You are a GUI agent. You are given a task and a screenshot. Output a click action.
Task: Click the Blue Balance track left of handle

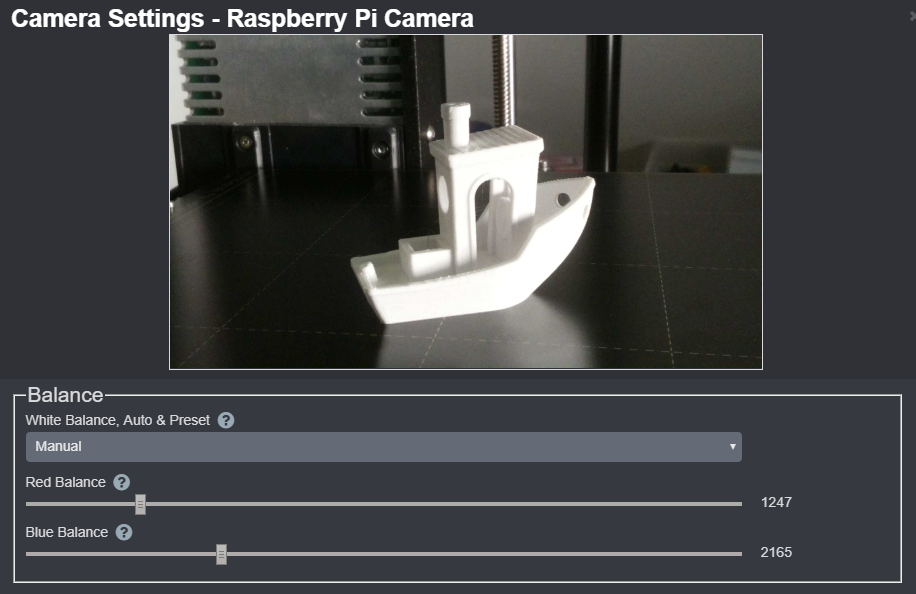120,554
